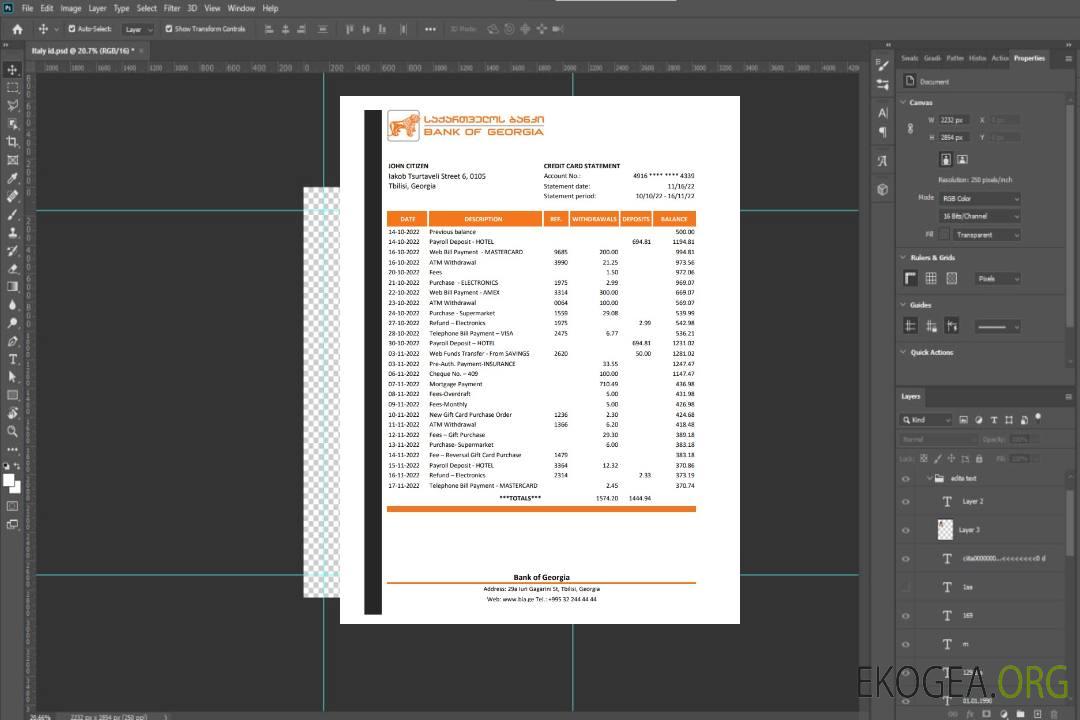Select the Move tool in toolbar
1080x720 pixels.
12,70
